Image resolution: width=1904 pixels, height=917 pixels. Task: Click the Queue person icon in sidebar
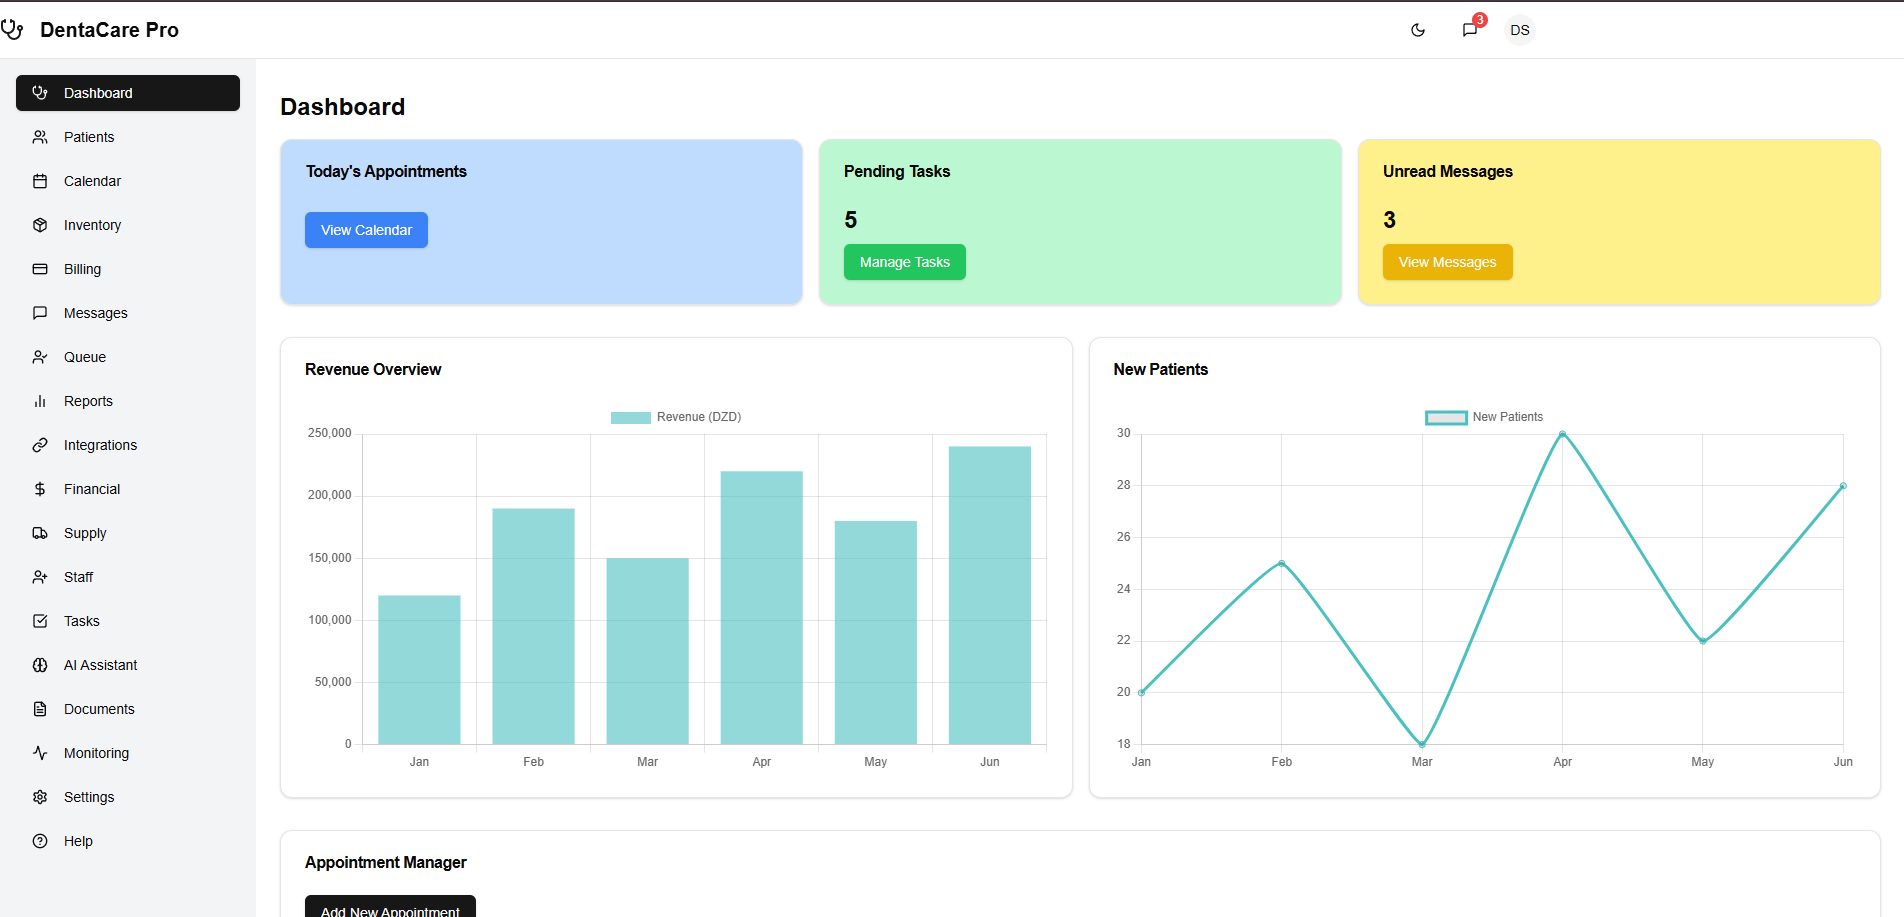(40, 357)
